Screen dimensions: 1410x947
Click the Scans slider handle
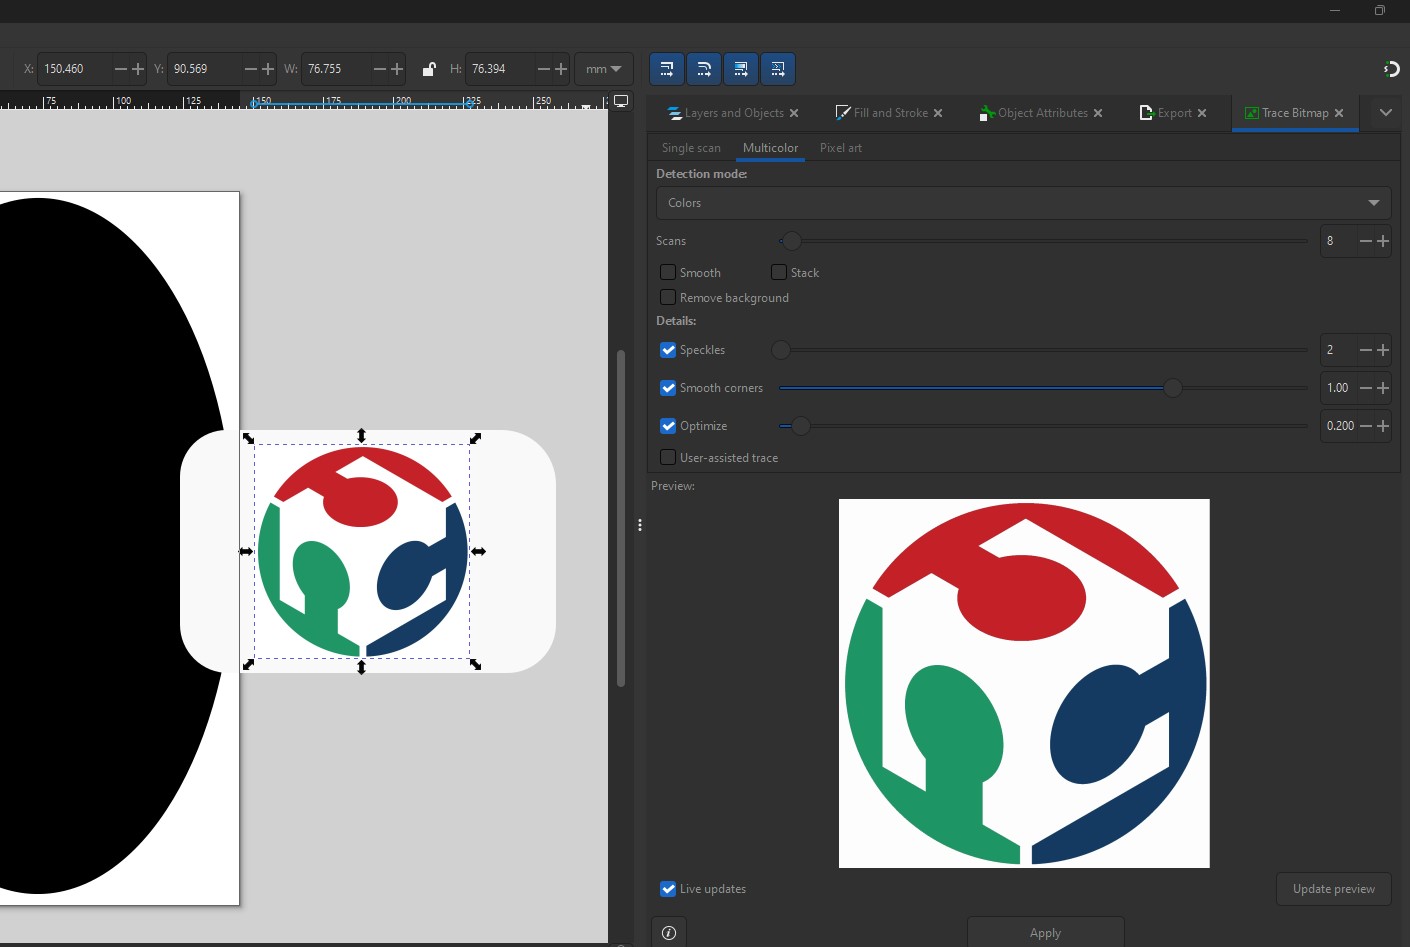point(791,241)
